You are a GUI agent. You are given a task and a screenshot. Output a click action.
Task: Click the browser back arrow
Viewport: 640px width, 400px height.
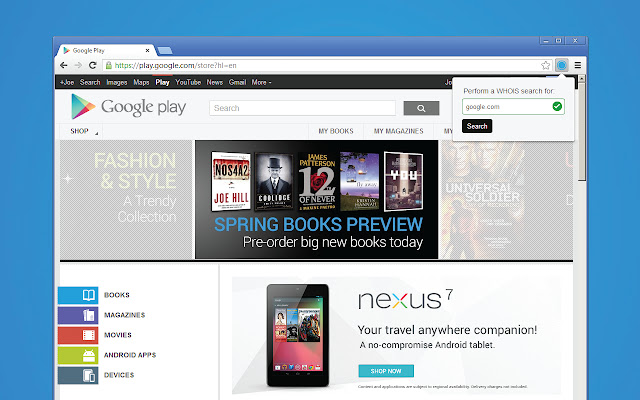(64, 65)
